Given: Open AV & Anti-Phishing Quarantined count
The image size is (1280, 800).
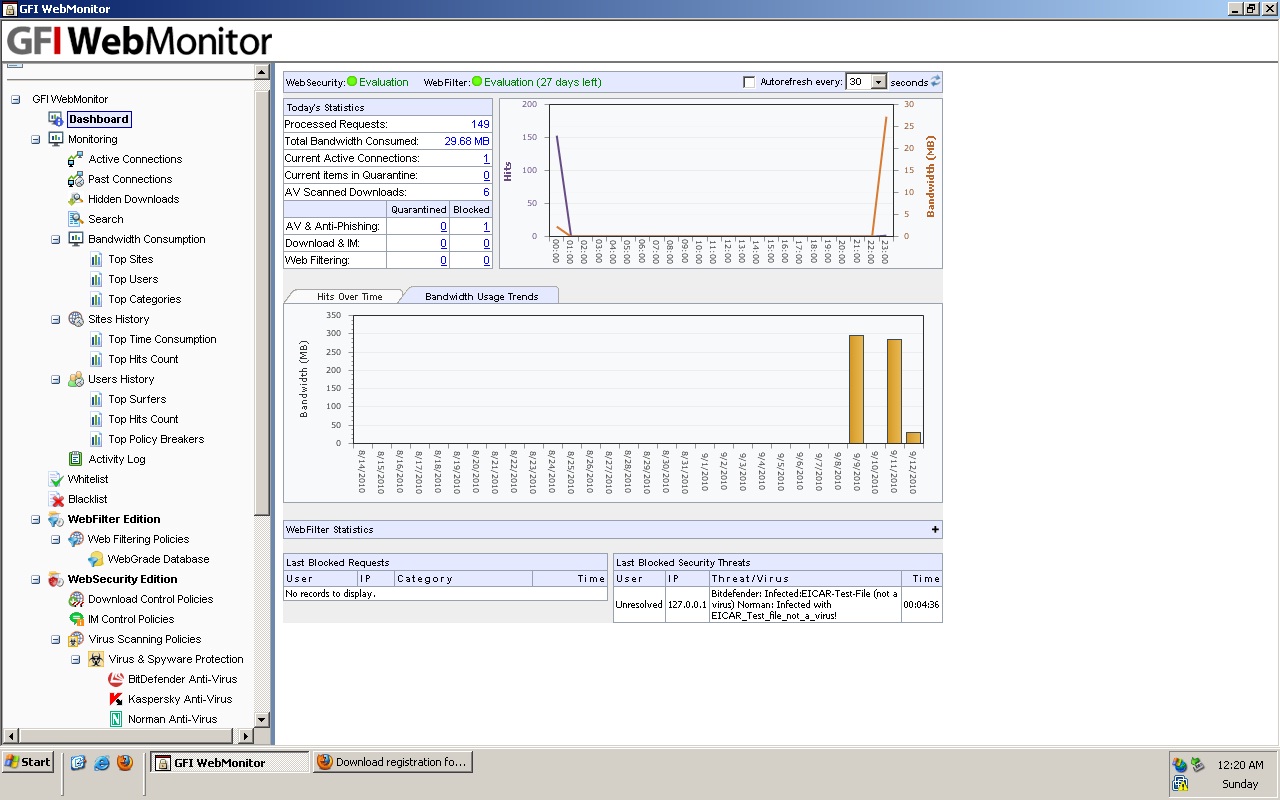Looking at the screenshot, I should coord(443,226).
